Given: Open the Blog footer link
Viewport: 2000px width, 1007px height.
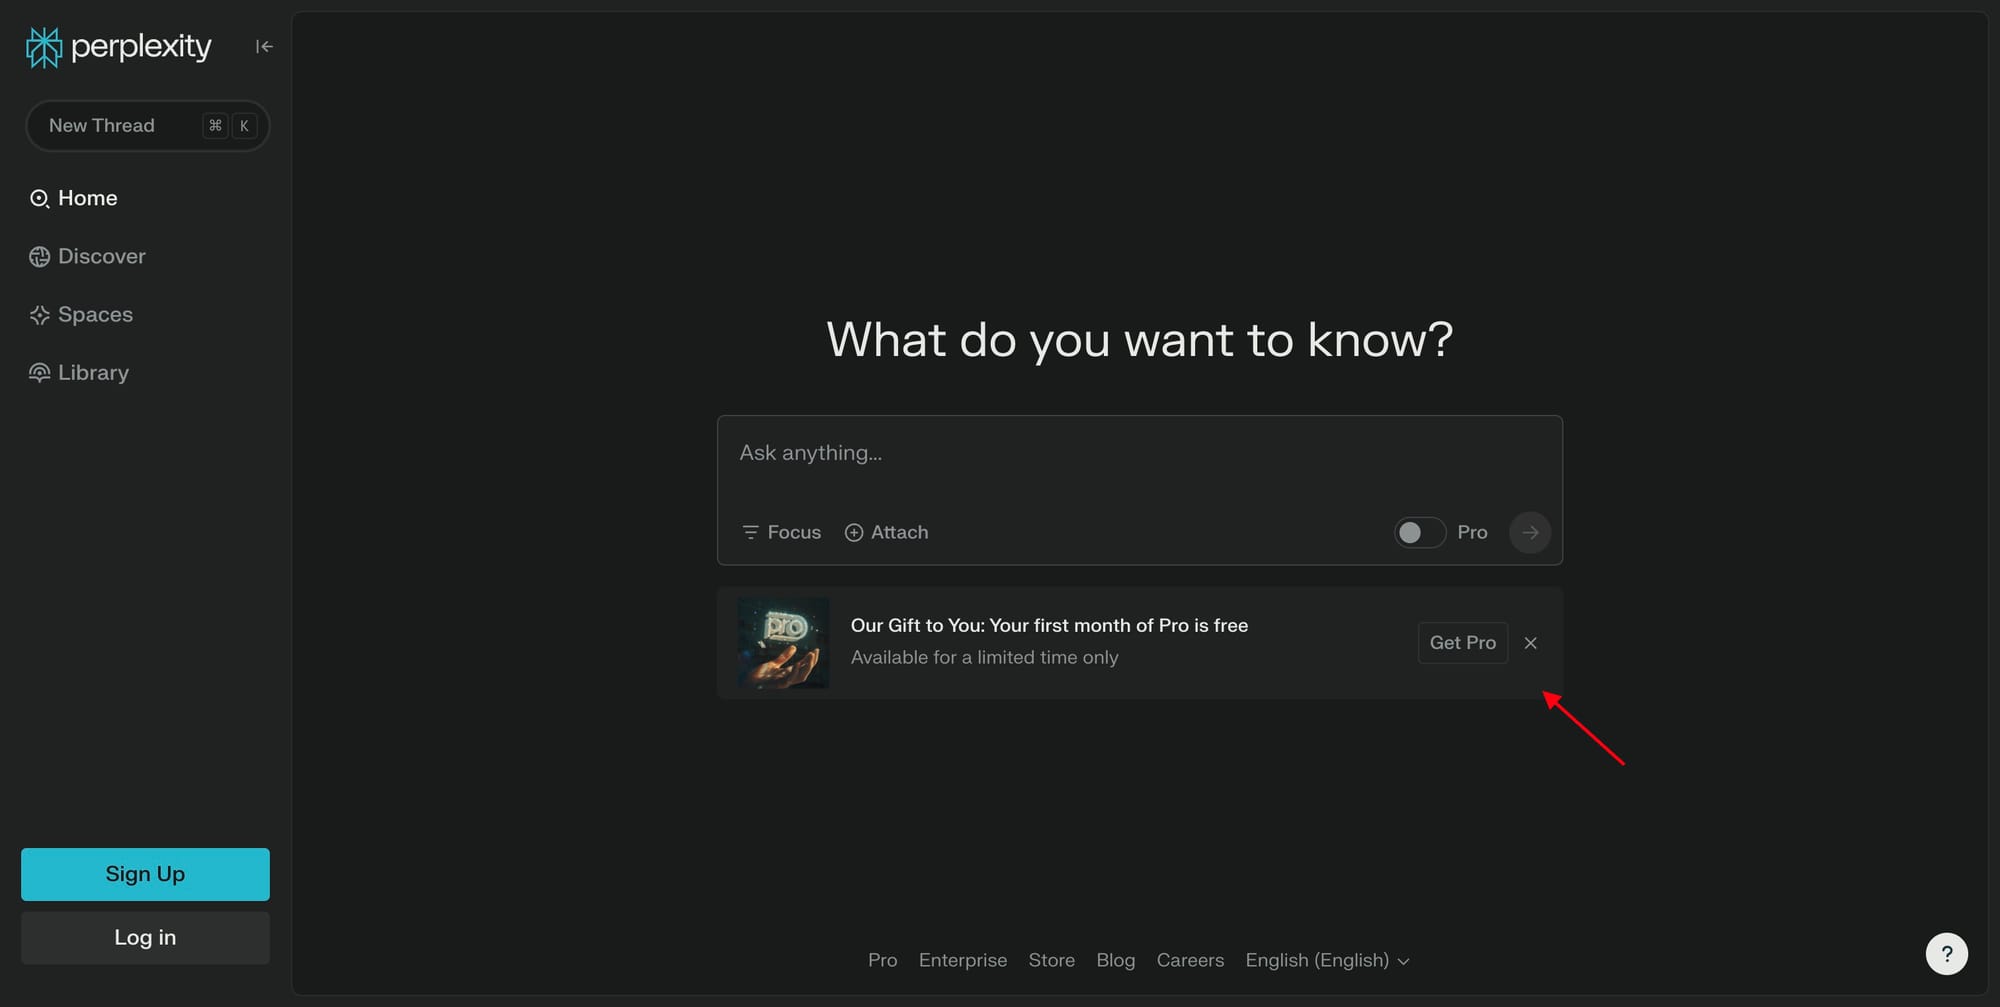Looking at the screenshot, I should [1116, 960].
